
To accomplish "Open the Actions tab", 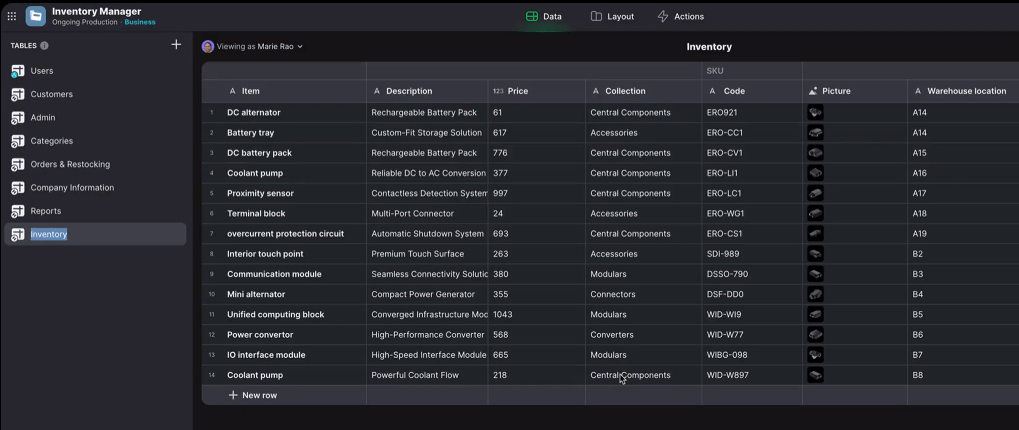I will (x=680, y=16).
